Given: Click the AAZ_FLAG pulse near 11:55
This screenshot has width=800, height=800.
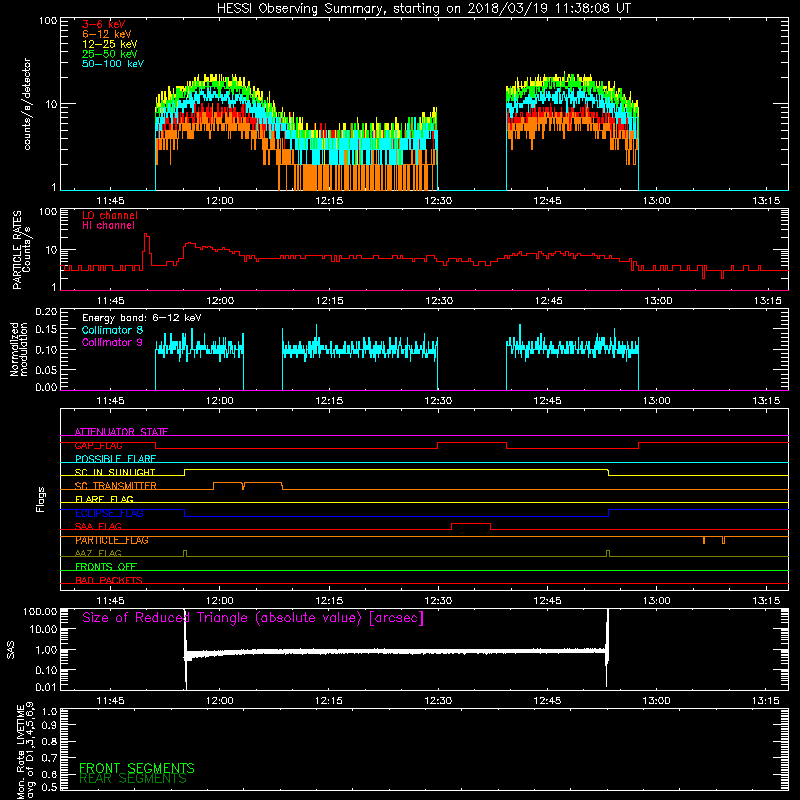Looking at the screenshot, I should coord(185,553).
